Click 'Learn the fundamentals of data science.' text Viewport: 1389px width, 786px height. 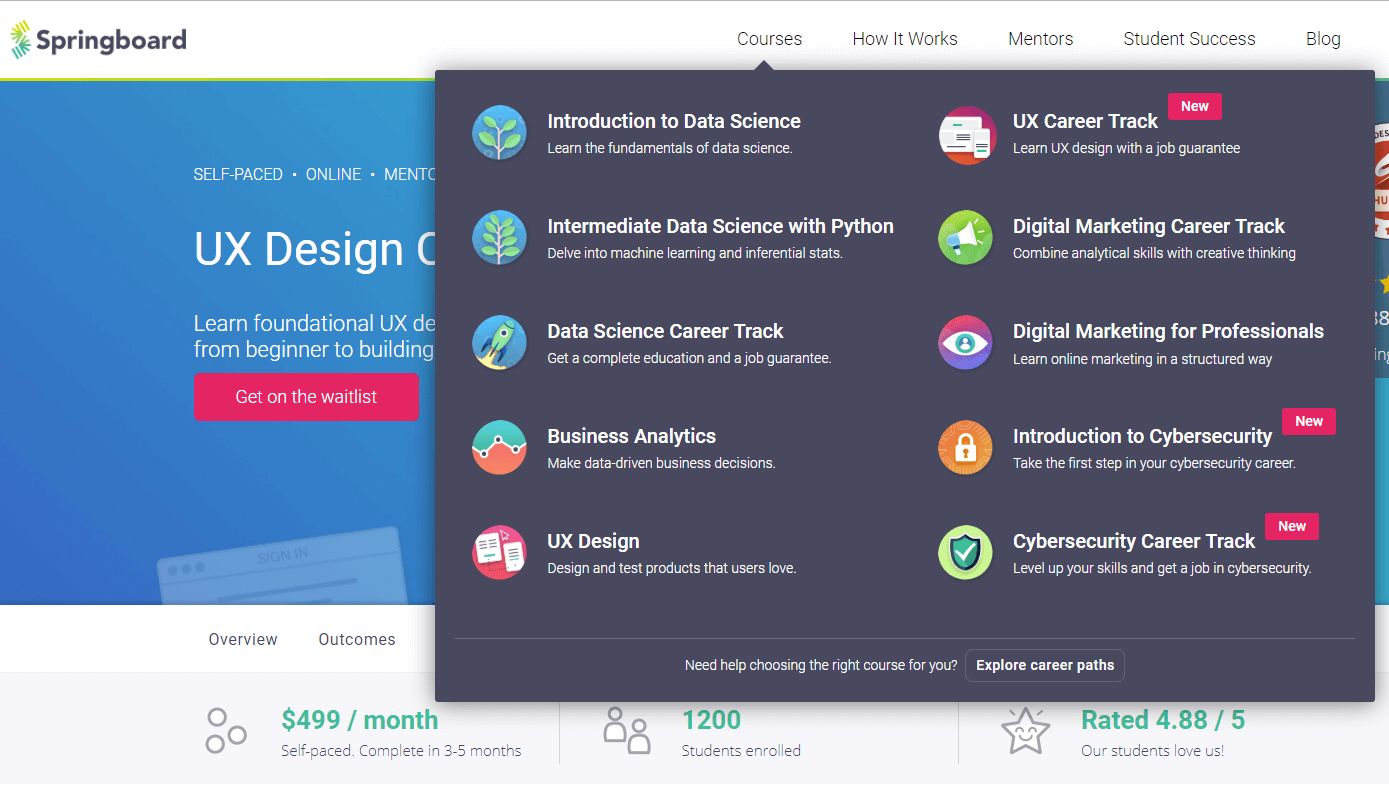(670, 148)
